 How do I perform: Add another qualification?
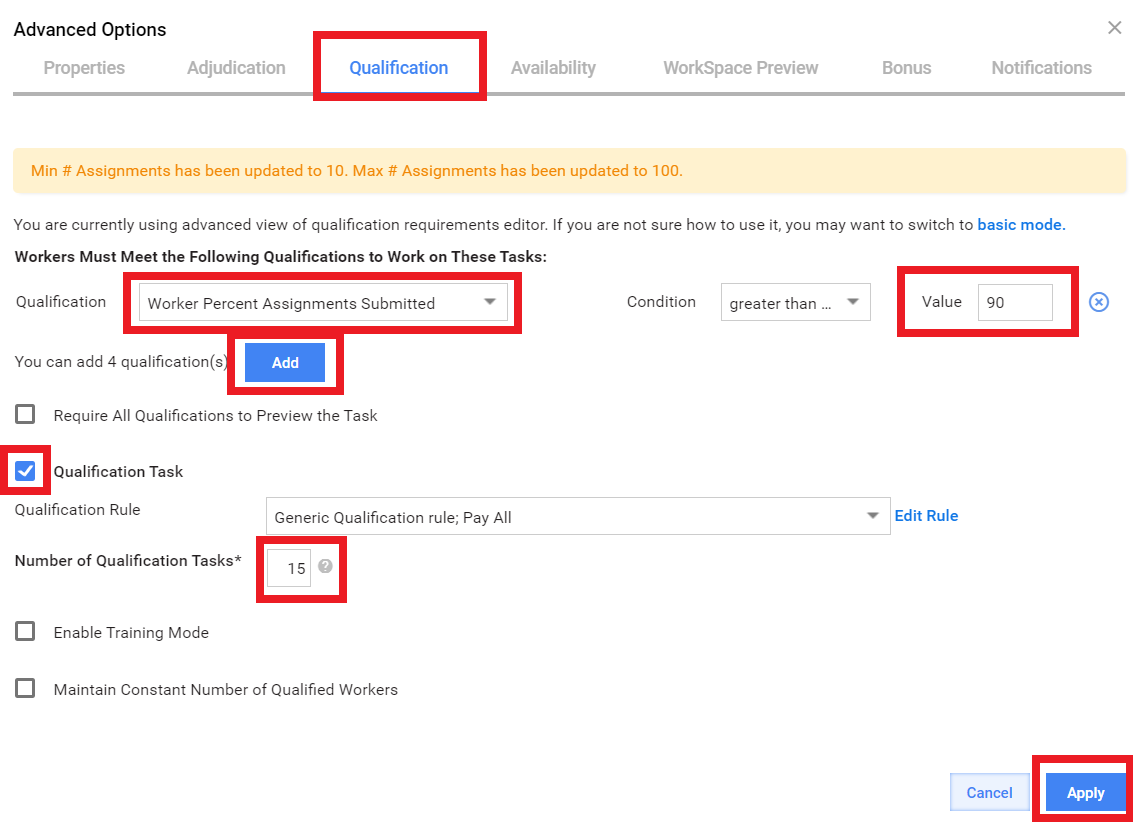click(285, 363)
